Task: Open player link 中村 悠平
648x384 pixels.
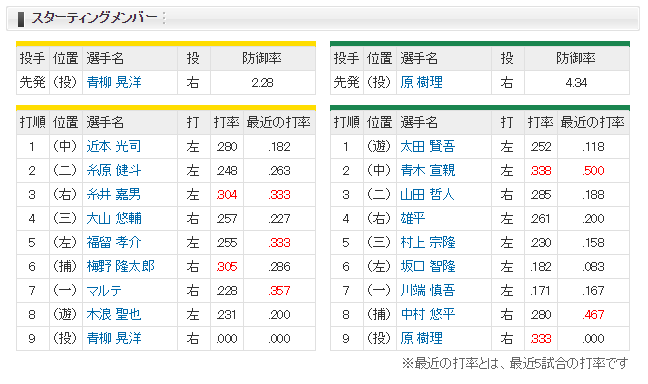Action: [x=428, y=315]
